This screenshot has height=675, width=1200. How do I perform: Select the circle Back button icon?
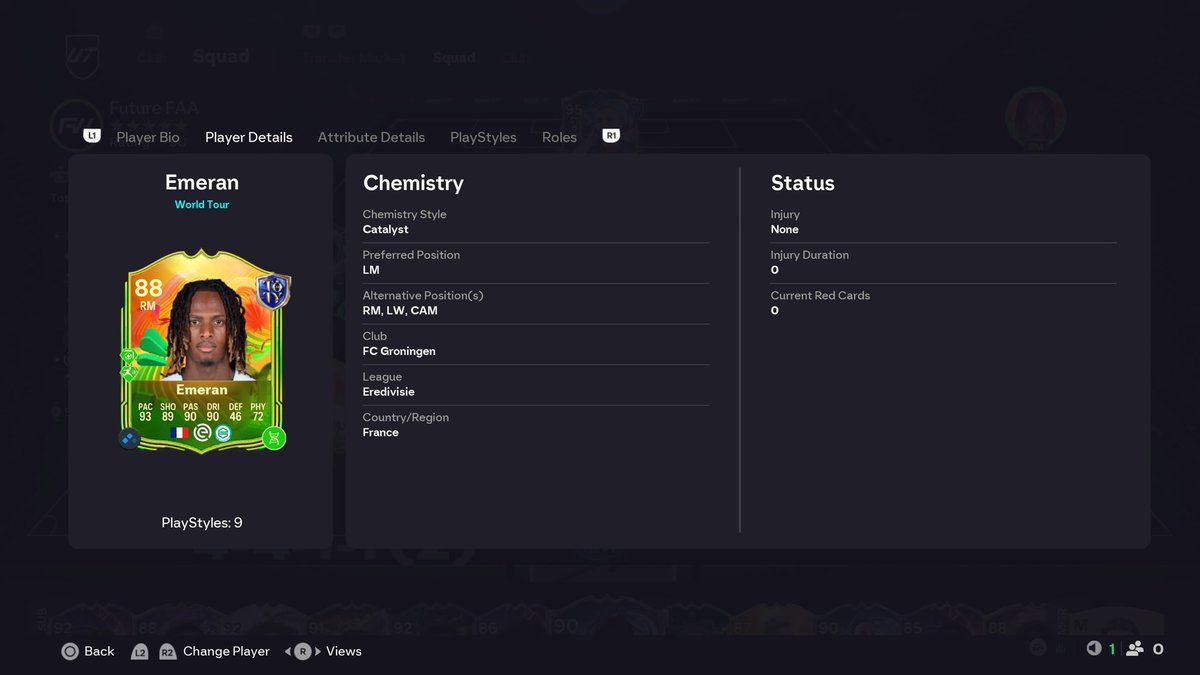coord(70,651)
